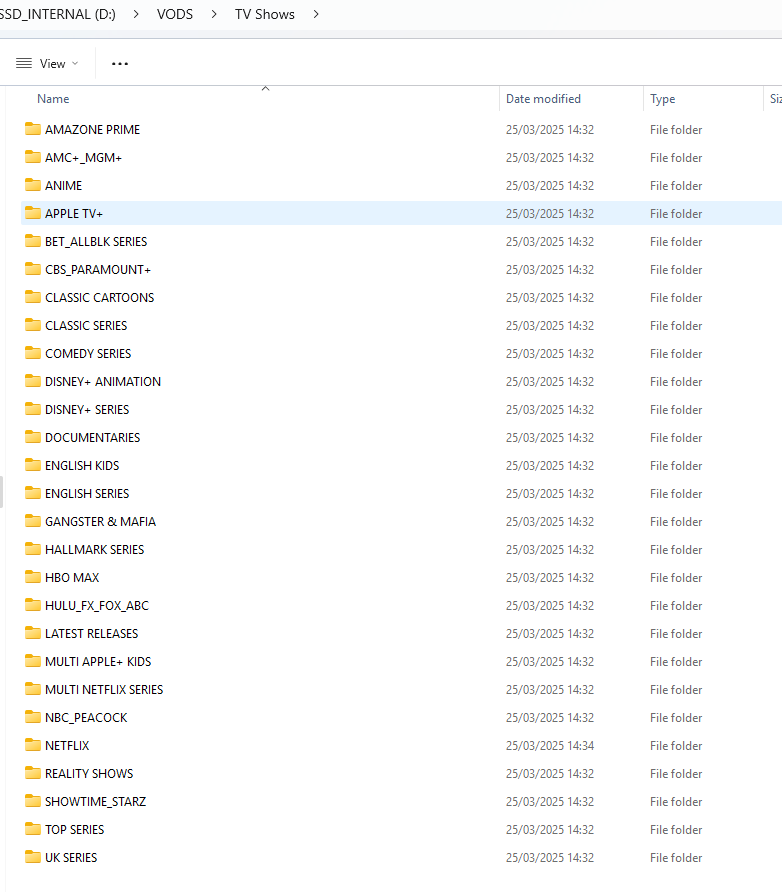This screenshot has width=782, height=892.
Task: Click the ANIME folder icon
Action: [x=33, y=185]
